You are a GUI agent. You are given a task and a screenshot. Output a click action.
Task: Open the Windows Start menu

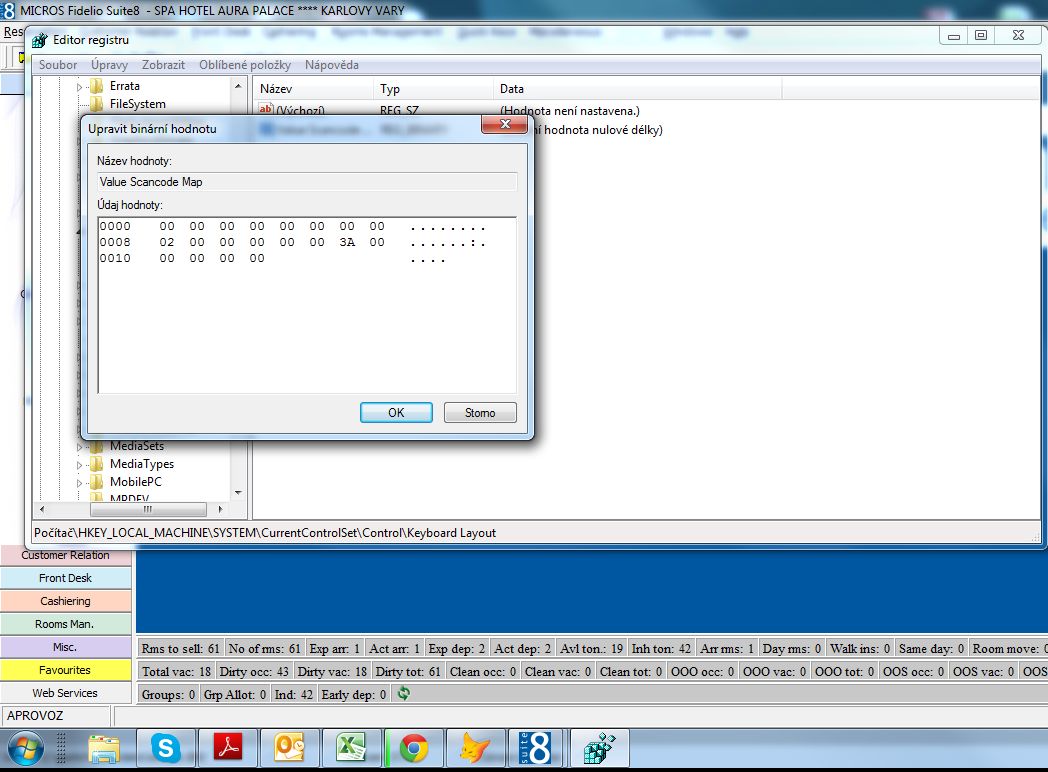coord(25,747)
